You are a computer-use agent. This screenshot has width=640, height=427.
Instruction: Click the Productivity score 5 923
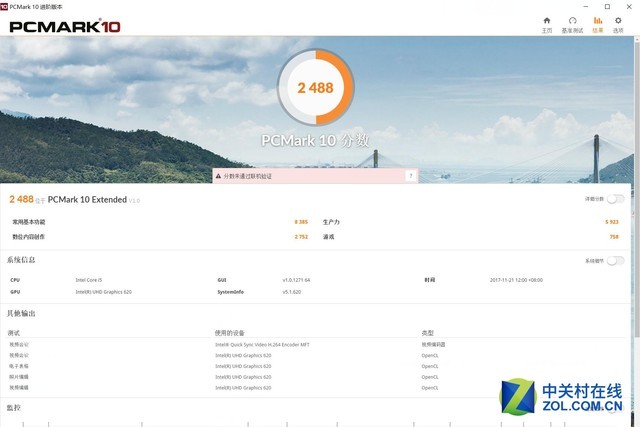pos(612,222)
